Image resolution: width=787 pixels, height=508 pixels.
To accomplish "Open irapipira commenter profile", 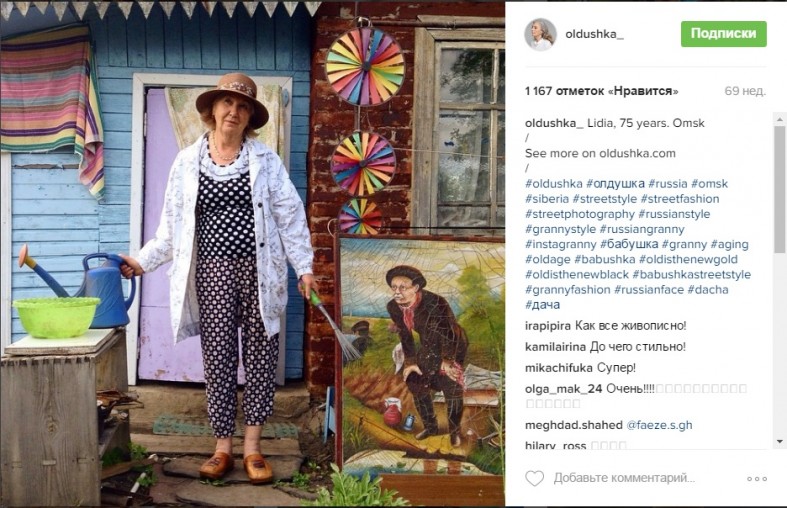I will click(548, 326).
